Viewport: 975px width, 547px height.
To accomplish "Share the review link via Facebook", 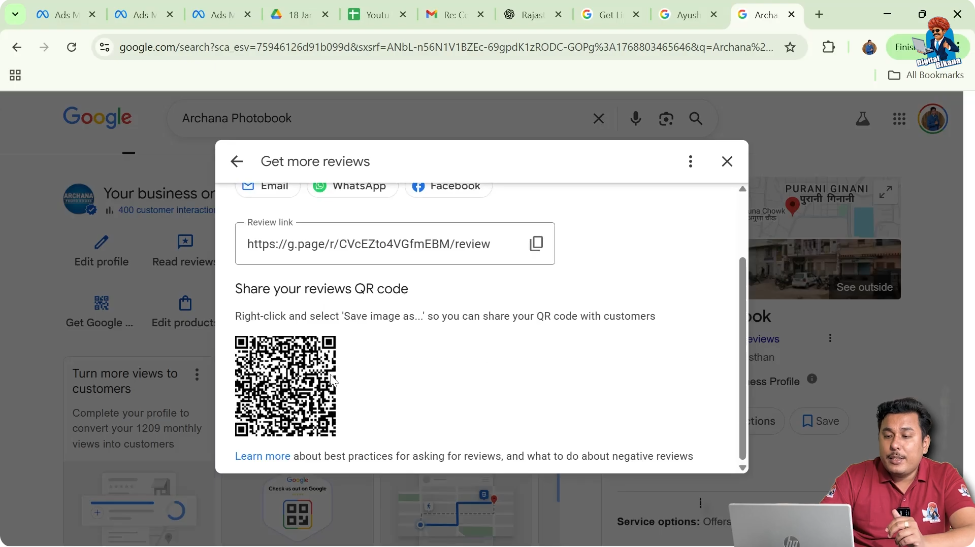I will pyautogui.click(x=448, y=186).
